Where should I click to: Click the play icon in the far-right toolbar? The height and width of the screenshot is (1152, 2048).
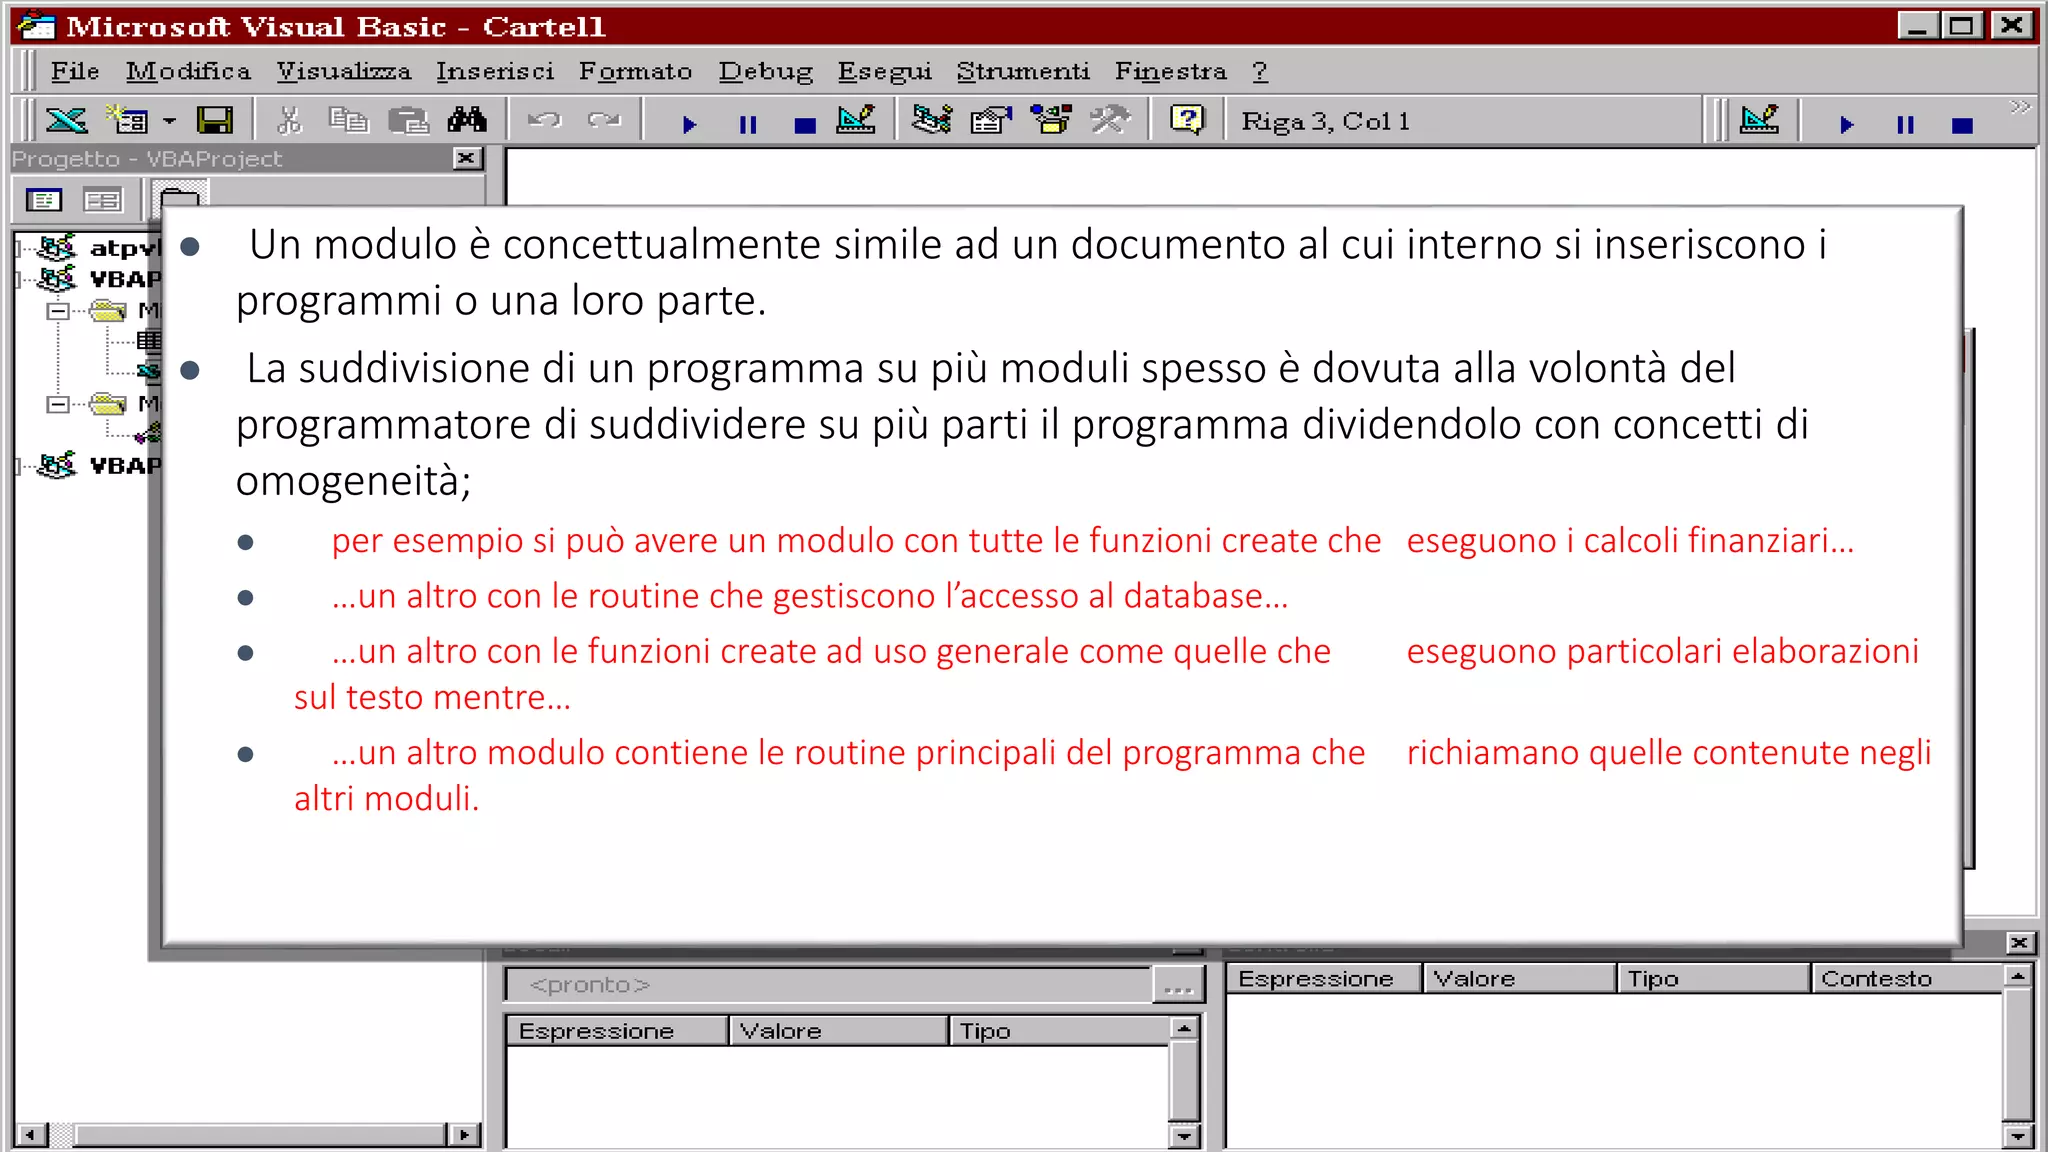(1846, 124)
